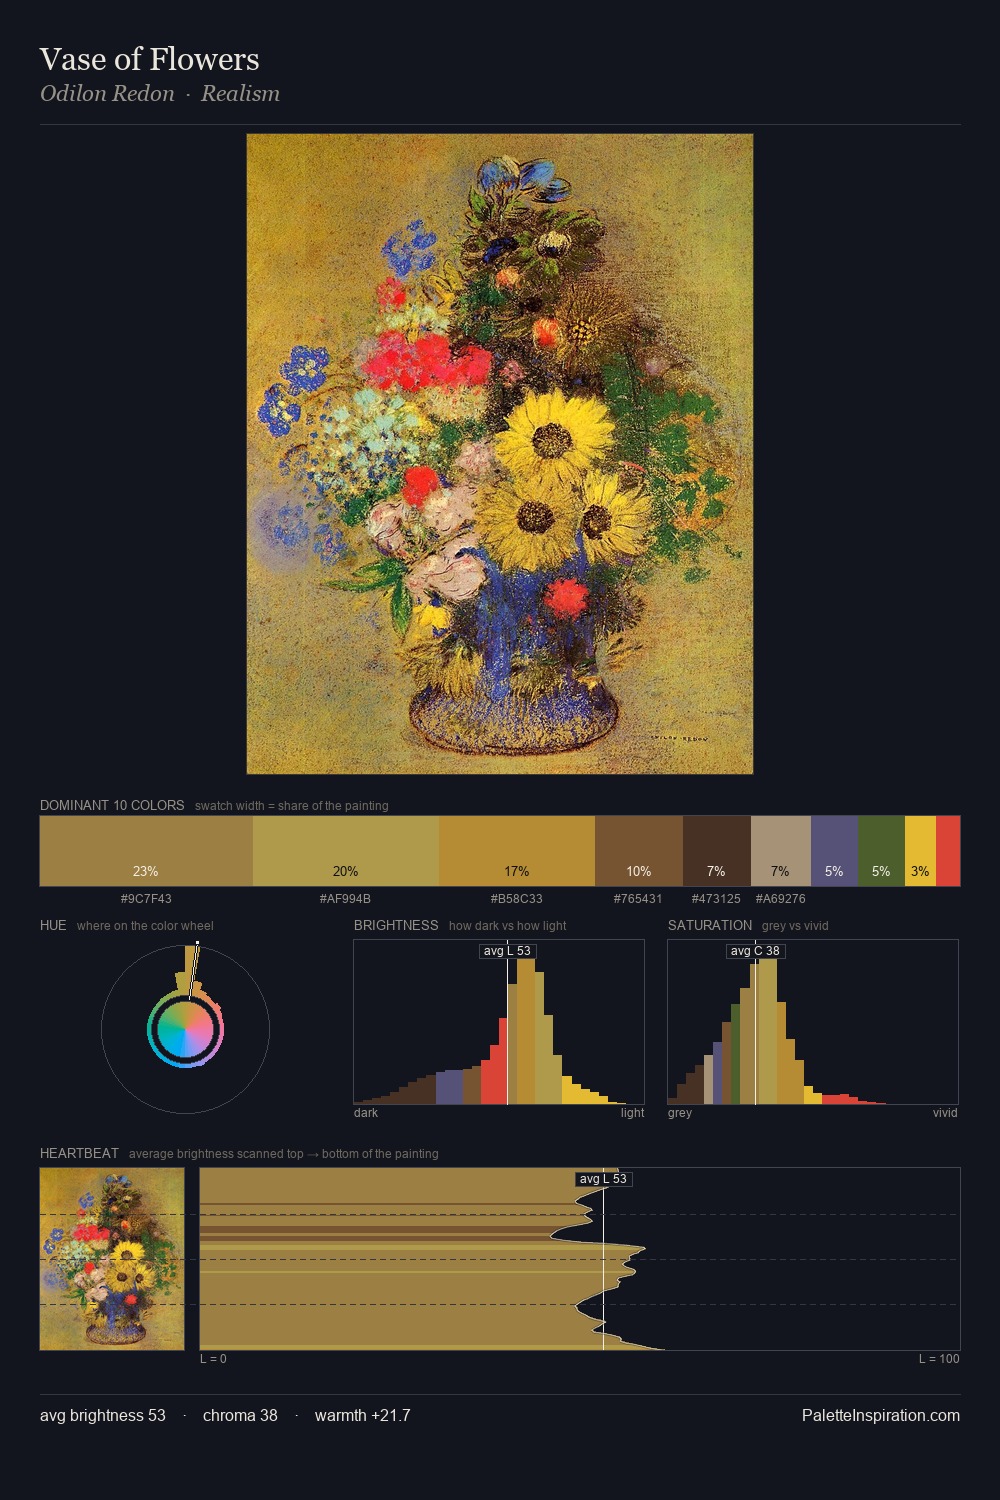Click the hue color wheel
Viewport: 1000px width, 1500px height.
tap(185, 1029)
